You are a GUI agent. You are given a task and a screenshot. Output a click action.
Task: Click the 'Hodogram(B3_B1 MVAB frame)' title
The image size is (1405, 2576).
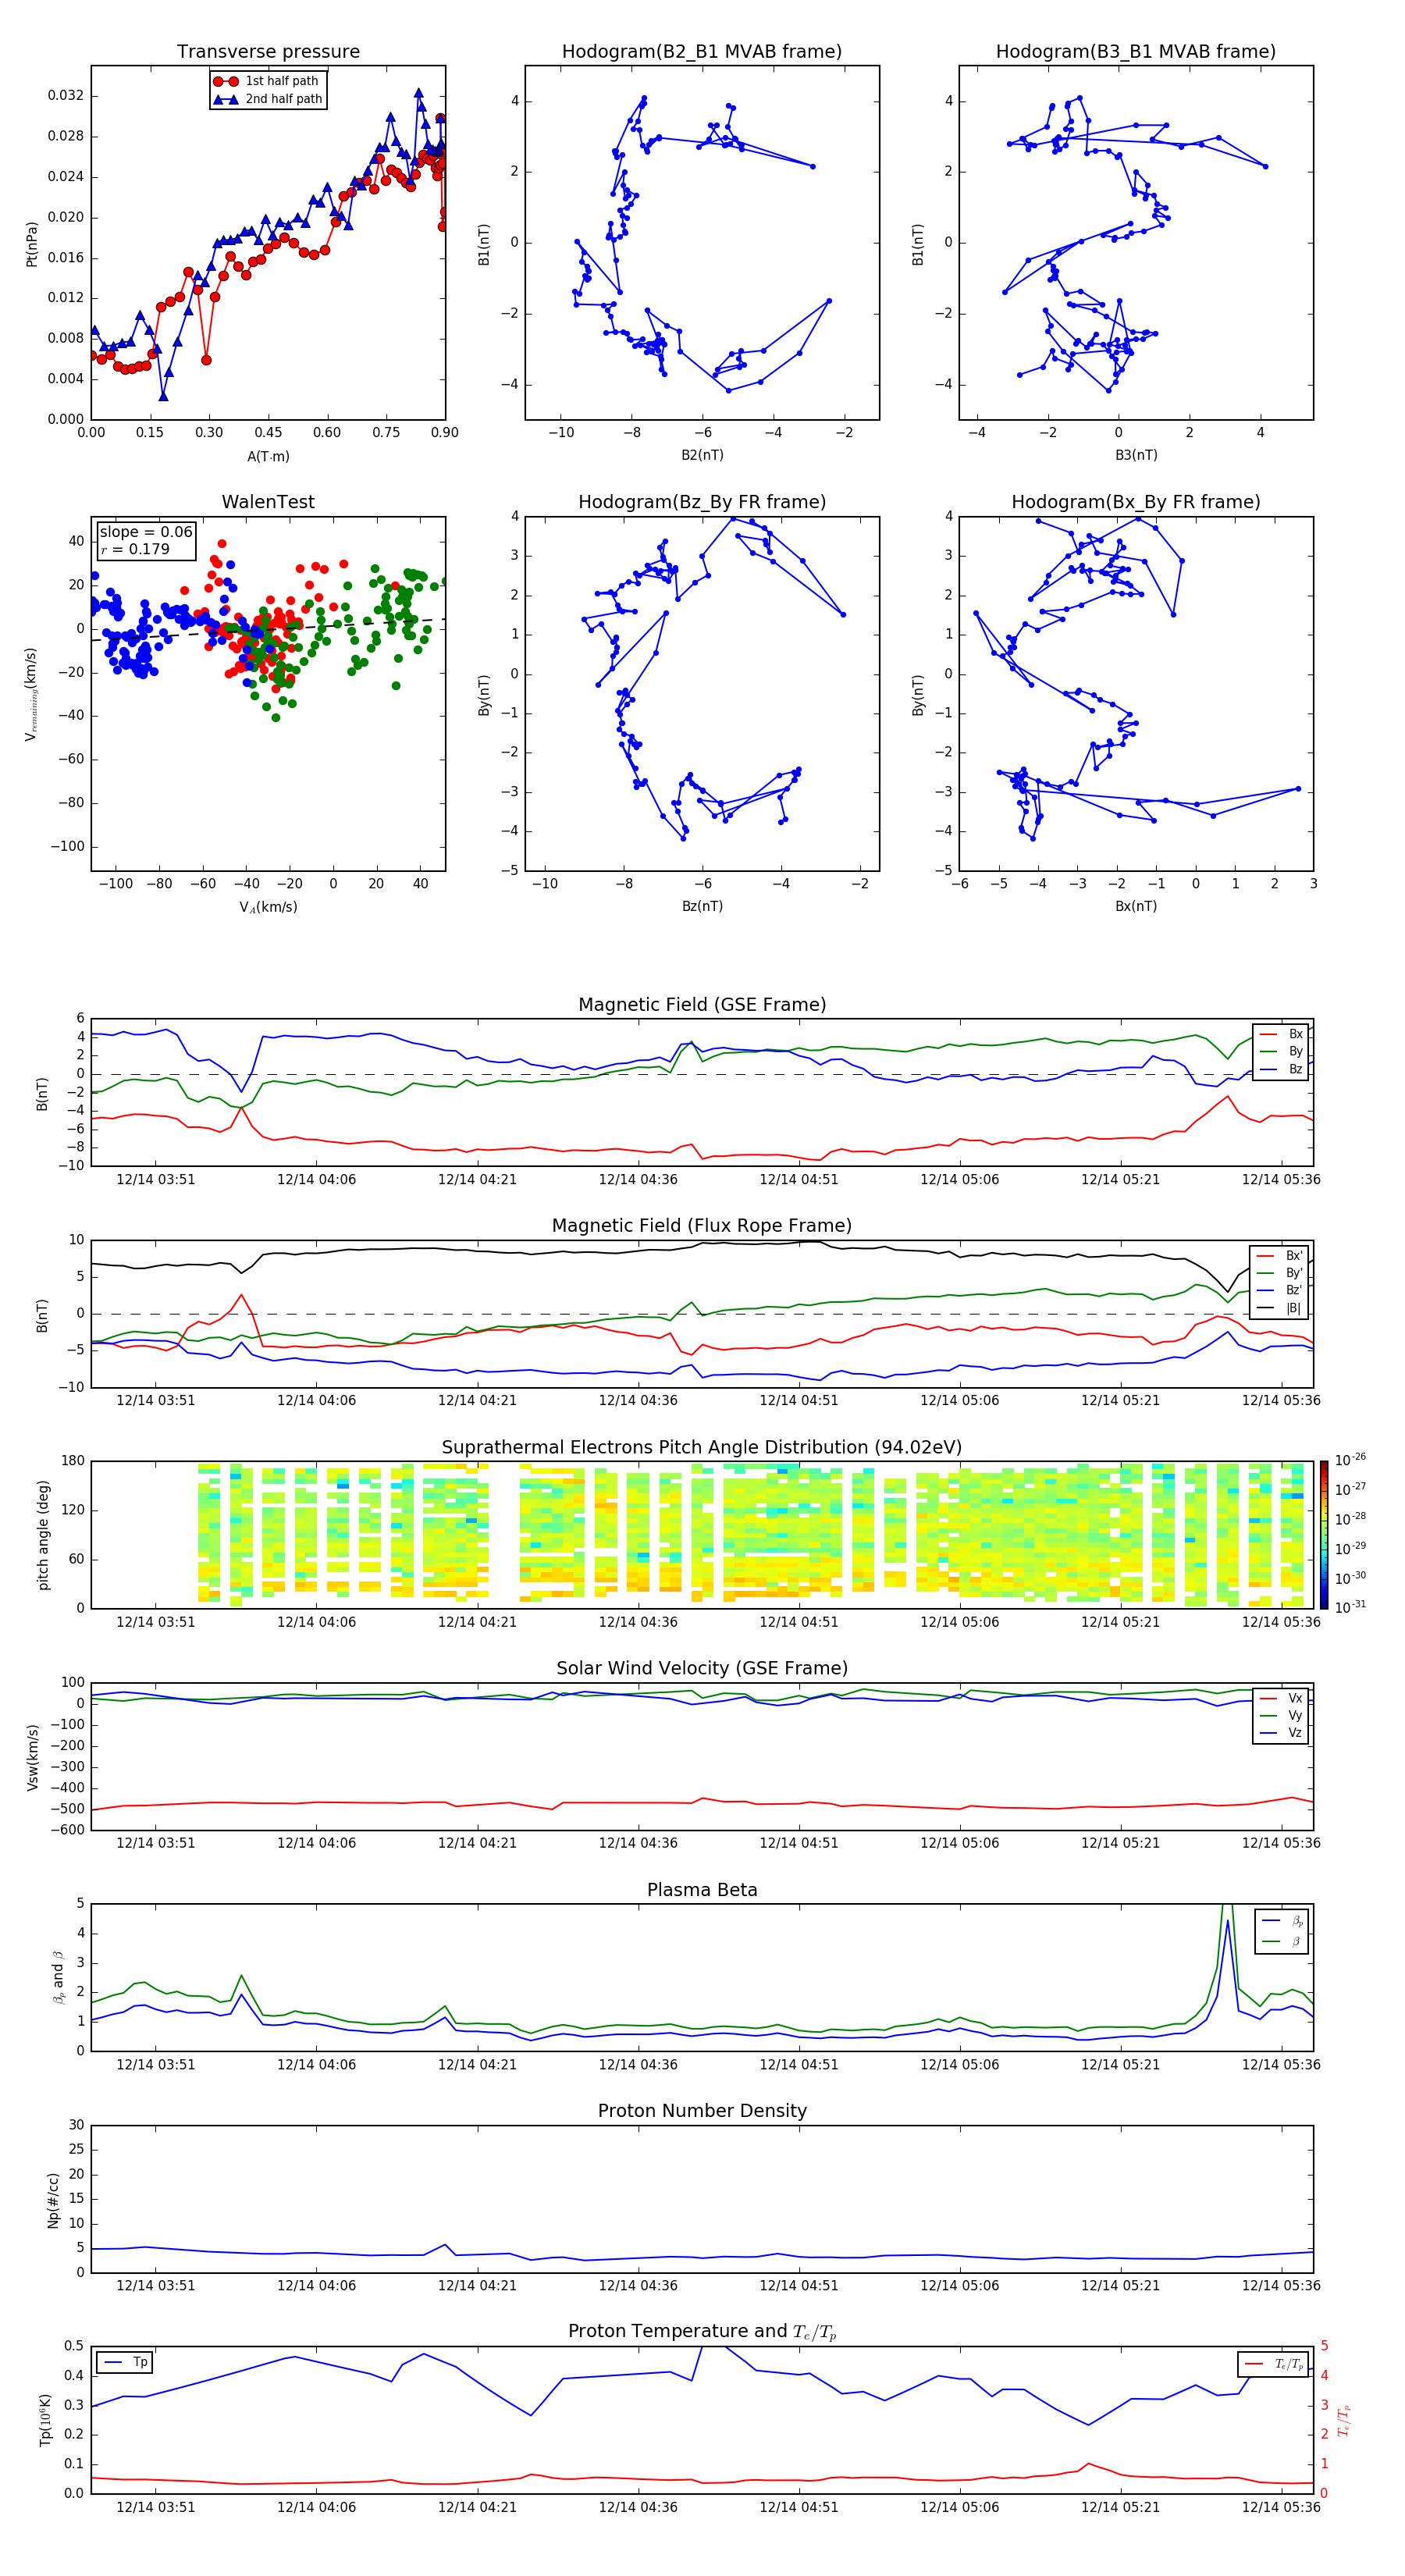pos(1136,52)
